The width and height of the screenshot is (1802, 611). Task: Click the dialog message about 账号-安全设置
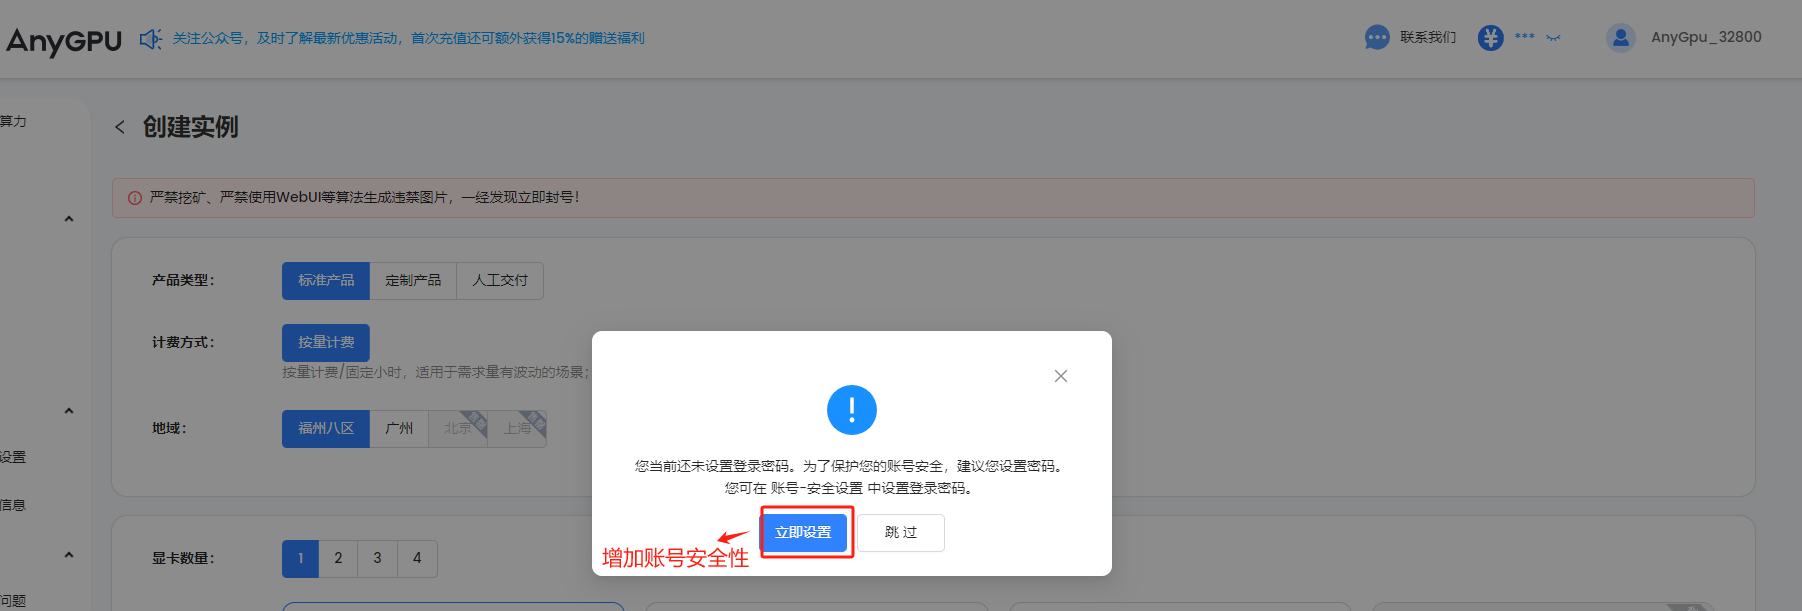850,488
